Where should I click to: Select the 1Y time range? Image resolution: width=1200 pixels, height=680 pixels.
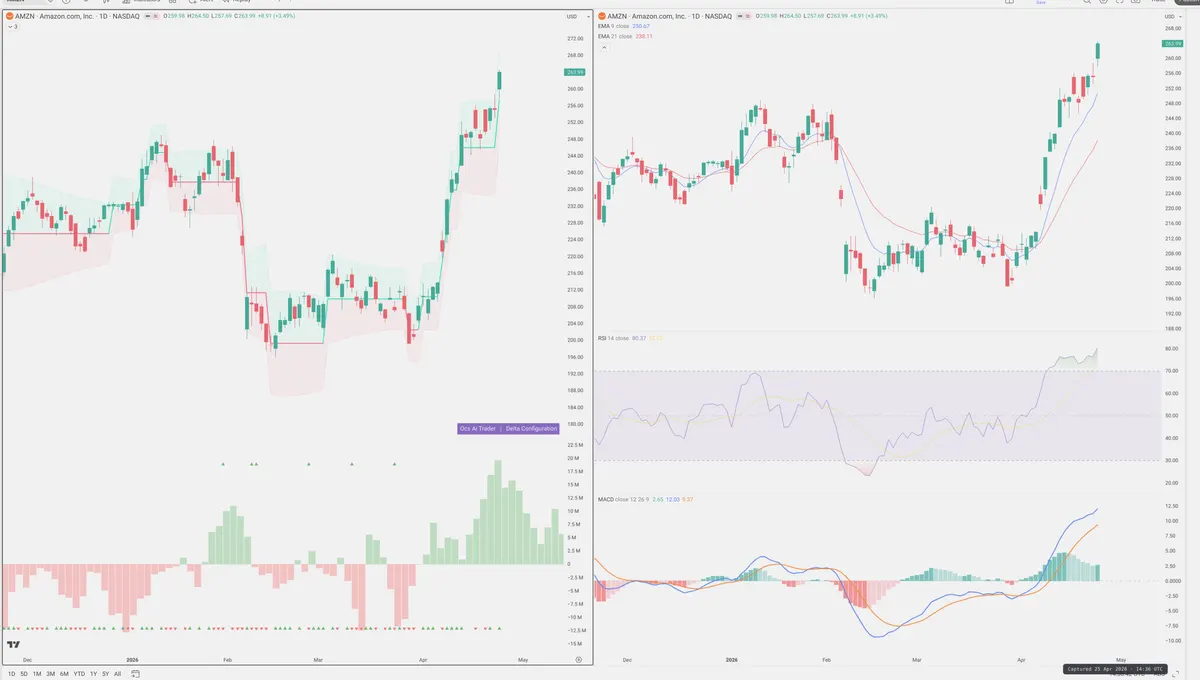pyautogui.click(x=93, y=674)
